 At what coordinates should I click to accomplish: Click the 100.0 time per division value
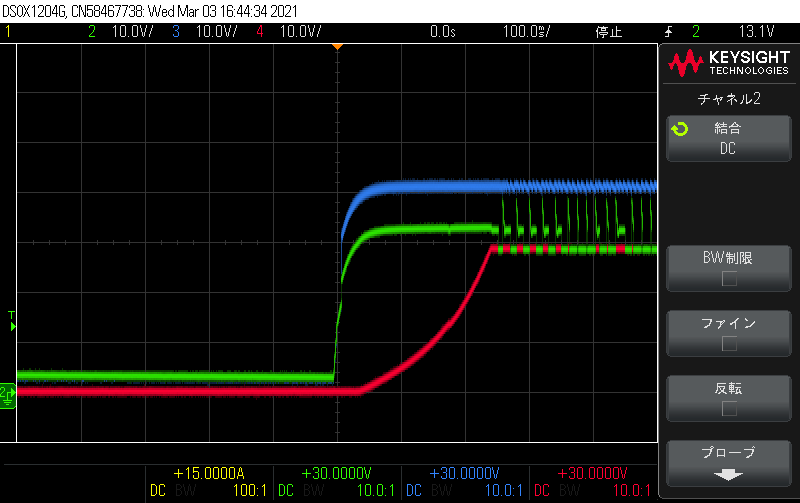tap(526, 32)
